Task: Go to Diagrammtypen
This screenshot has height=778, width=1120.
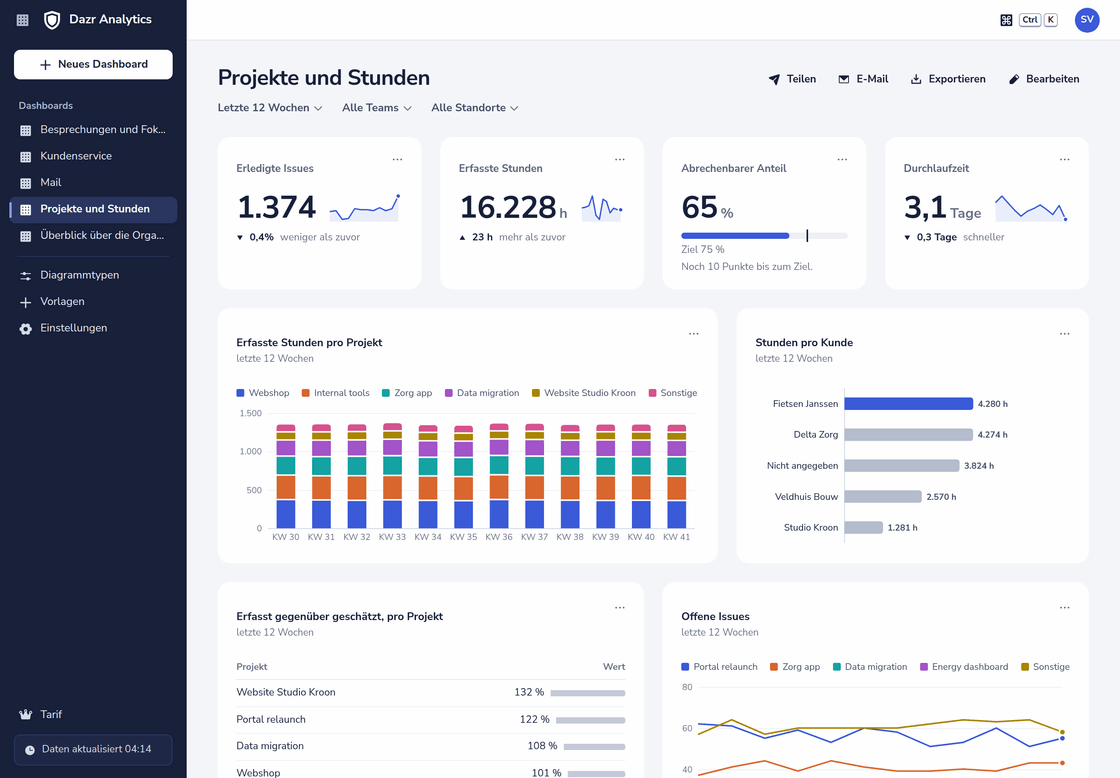Action: coord(93,276)
